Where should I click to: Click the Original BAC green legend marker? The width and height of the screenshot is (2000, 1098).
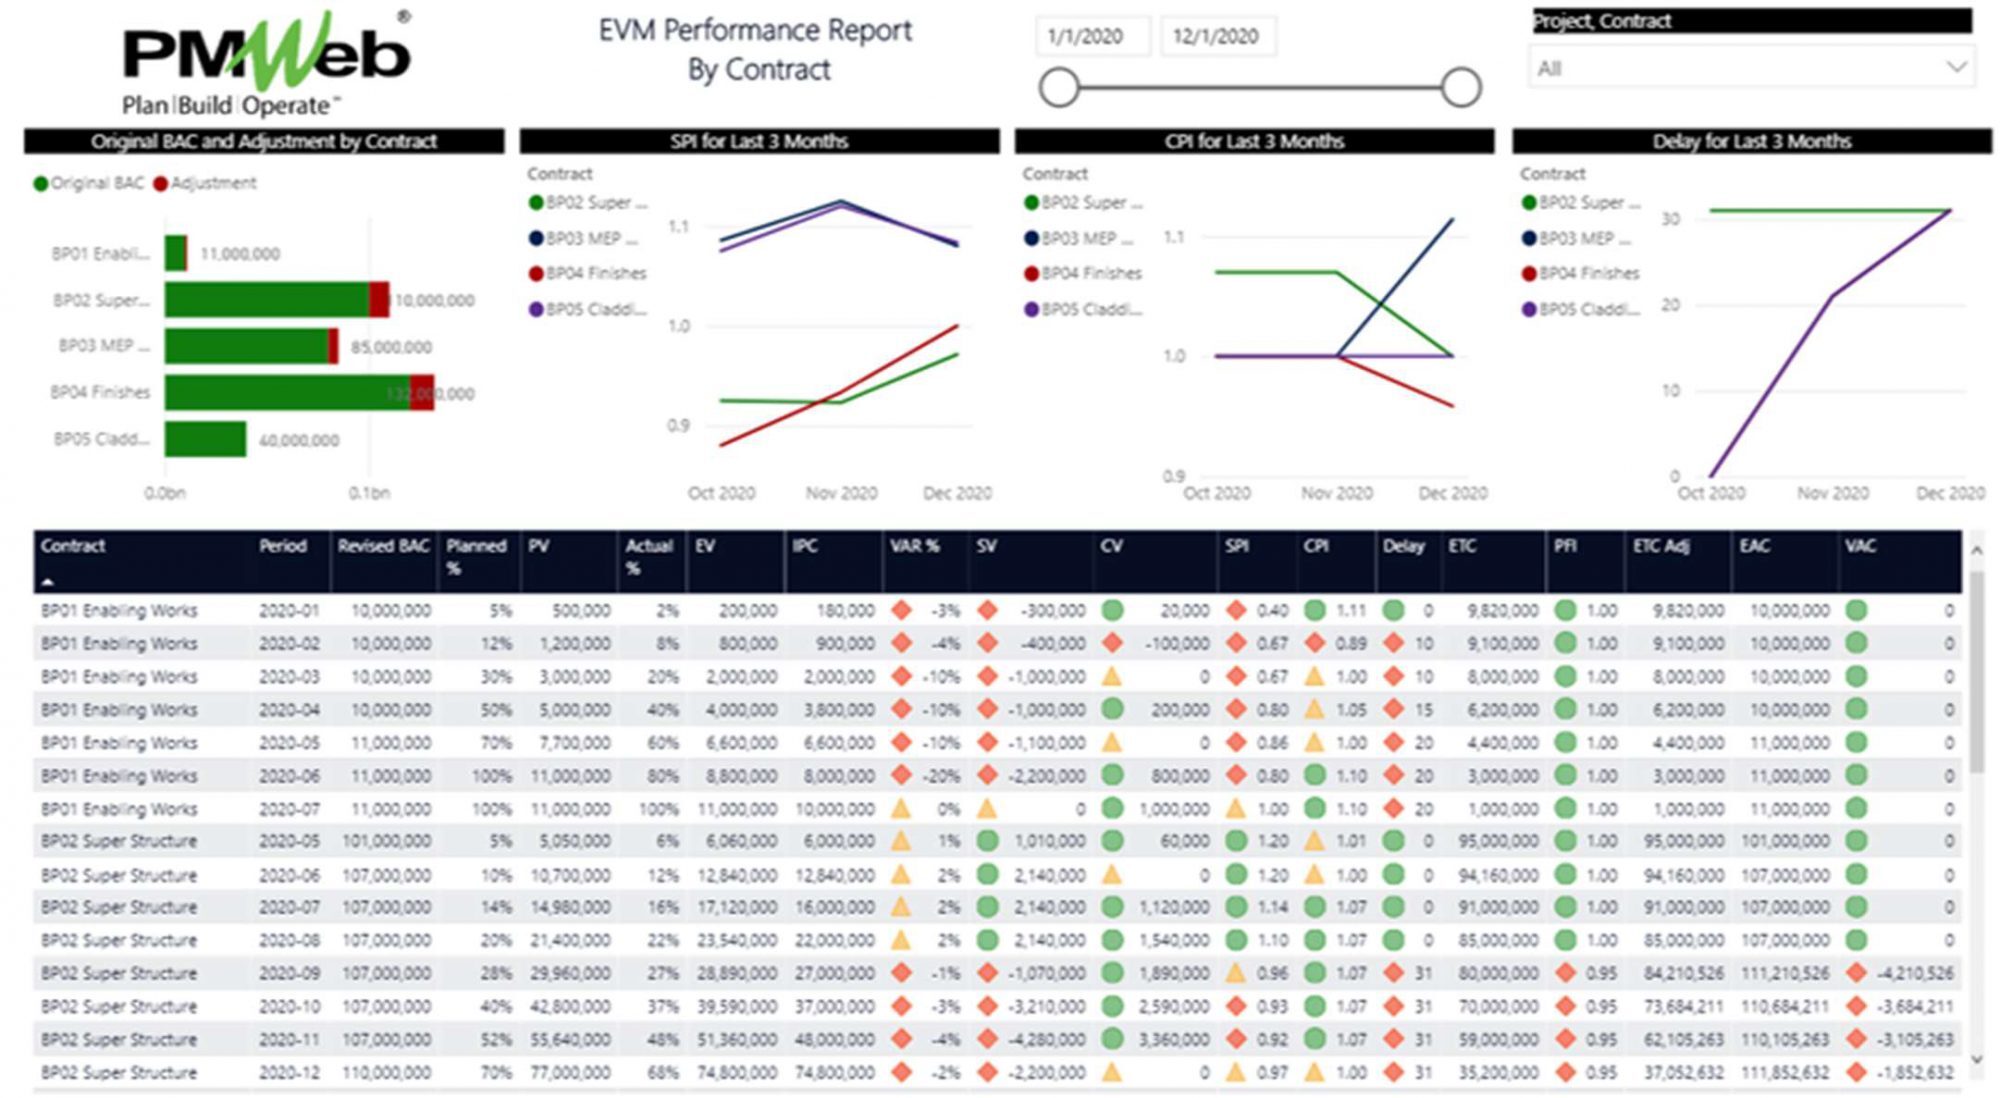(41, 183)
